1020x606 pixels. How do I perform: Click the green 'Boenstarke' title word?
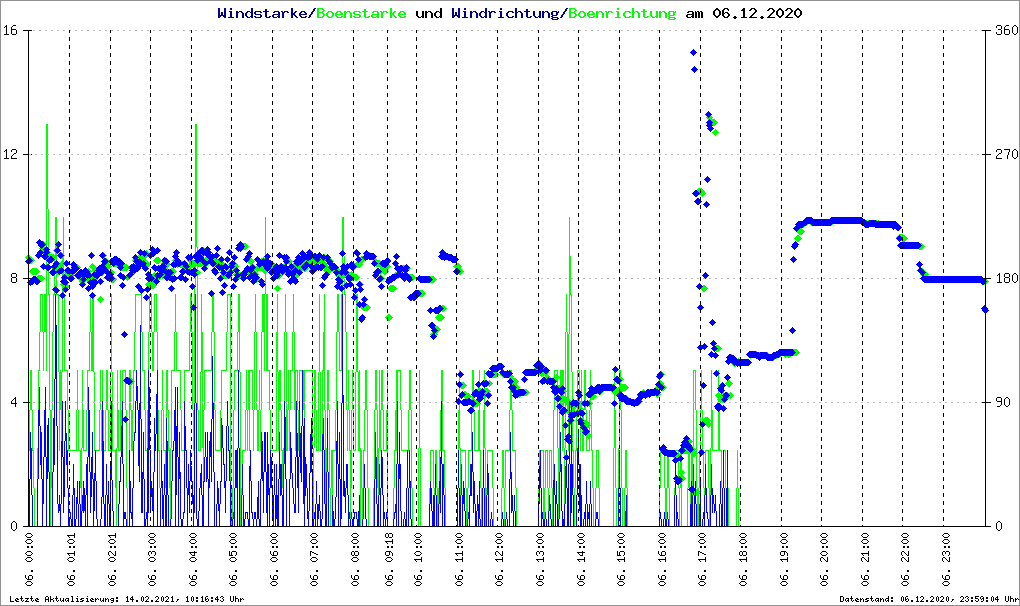tap(361, 13)
